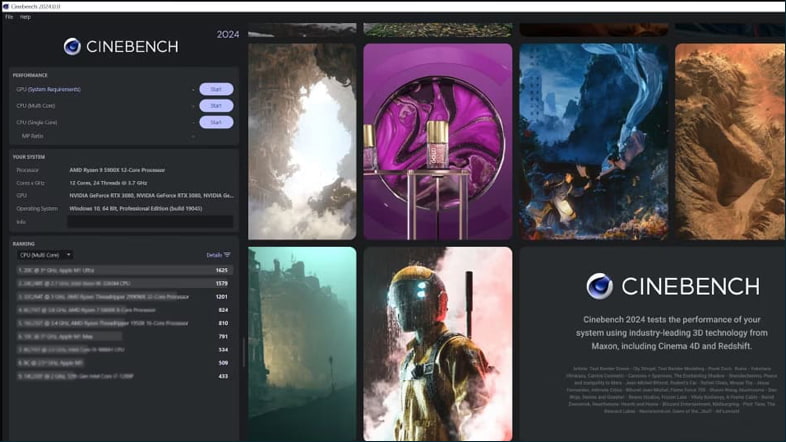Open the Help menu

(x=25, y=17)
